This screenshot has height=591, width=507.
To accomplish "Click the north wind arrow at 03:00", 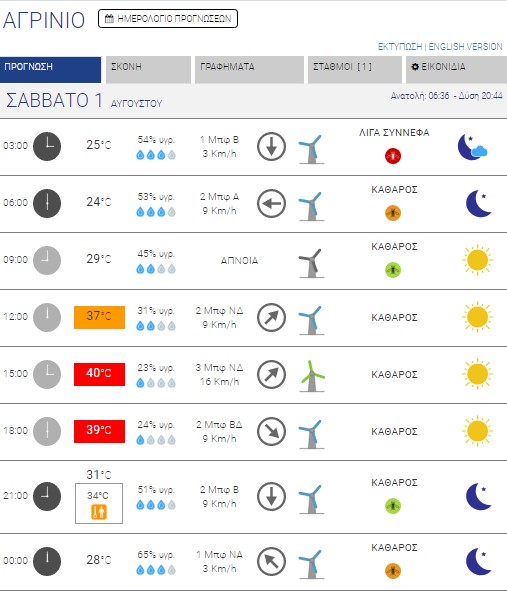I will click(271, 147).
